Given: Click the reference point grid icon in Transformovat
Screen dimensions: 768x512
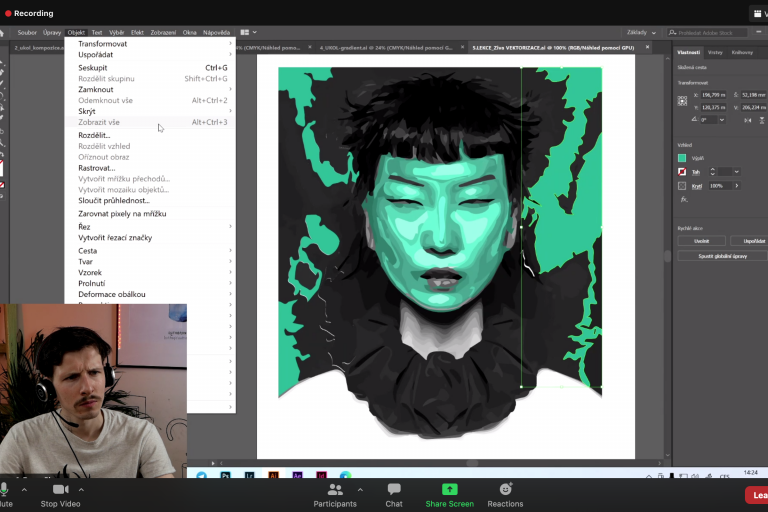Looking at the screenshot, I should 683,101.
